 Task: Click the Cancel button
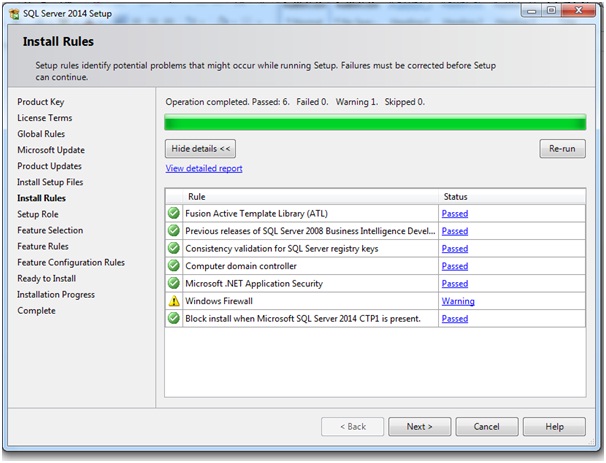click(x=487, y=427)
